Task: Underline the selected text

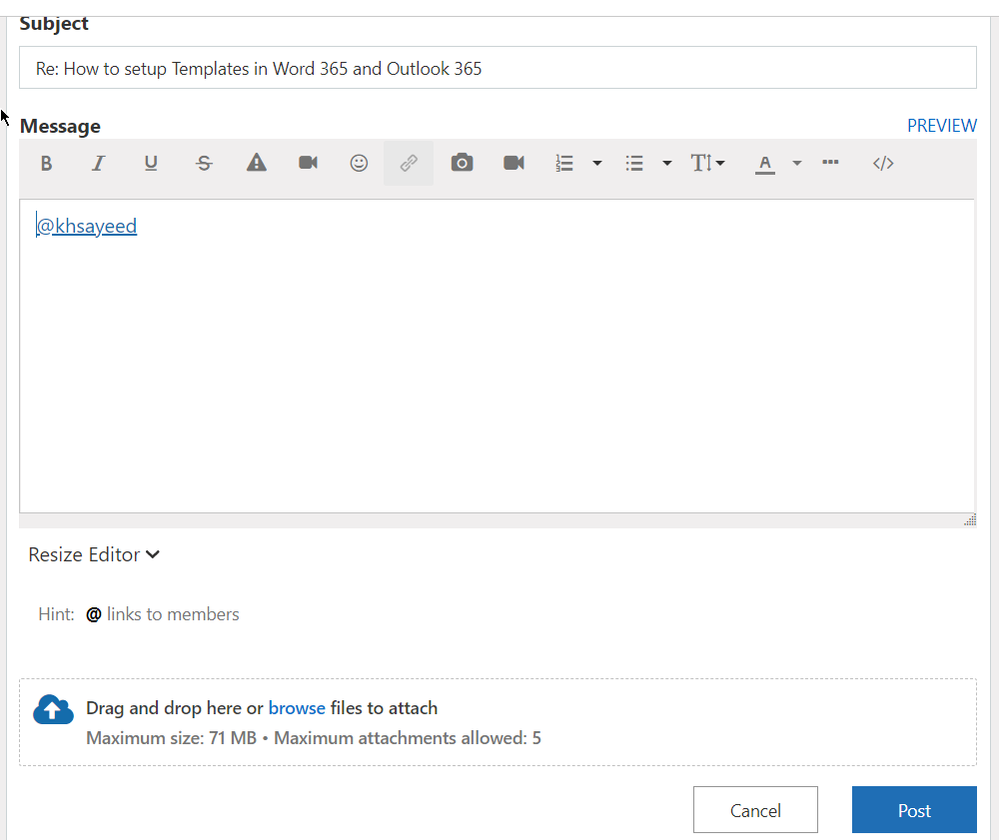Action: [151, 163]
